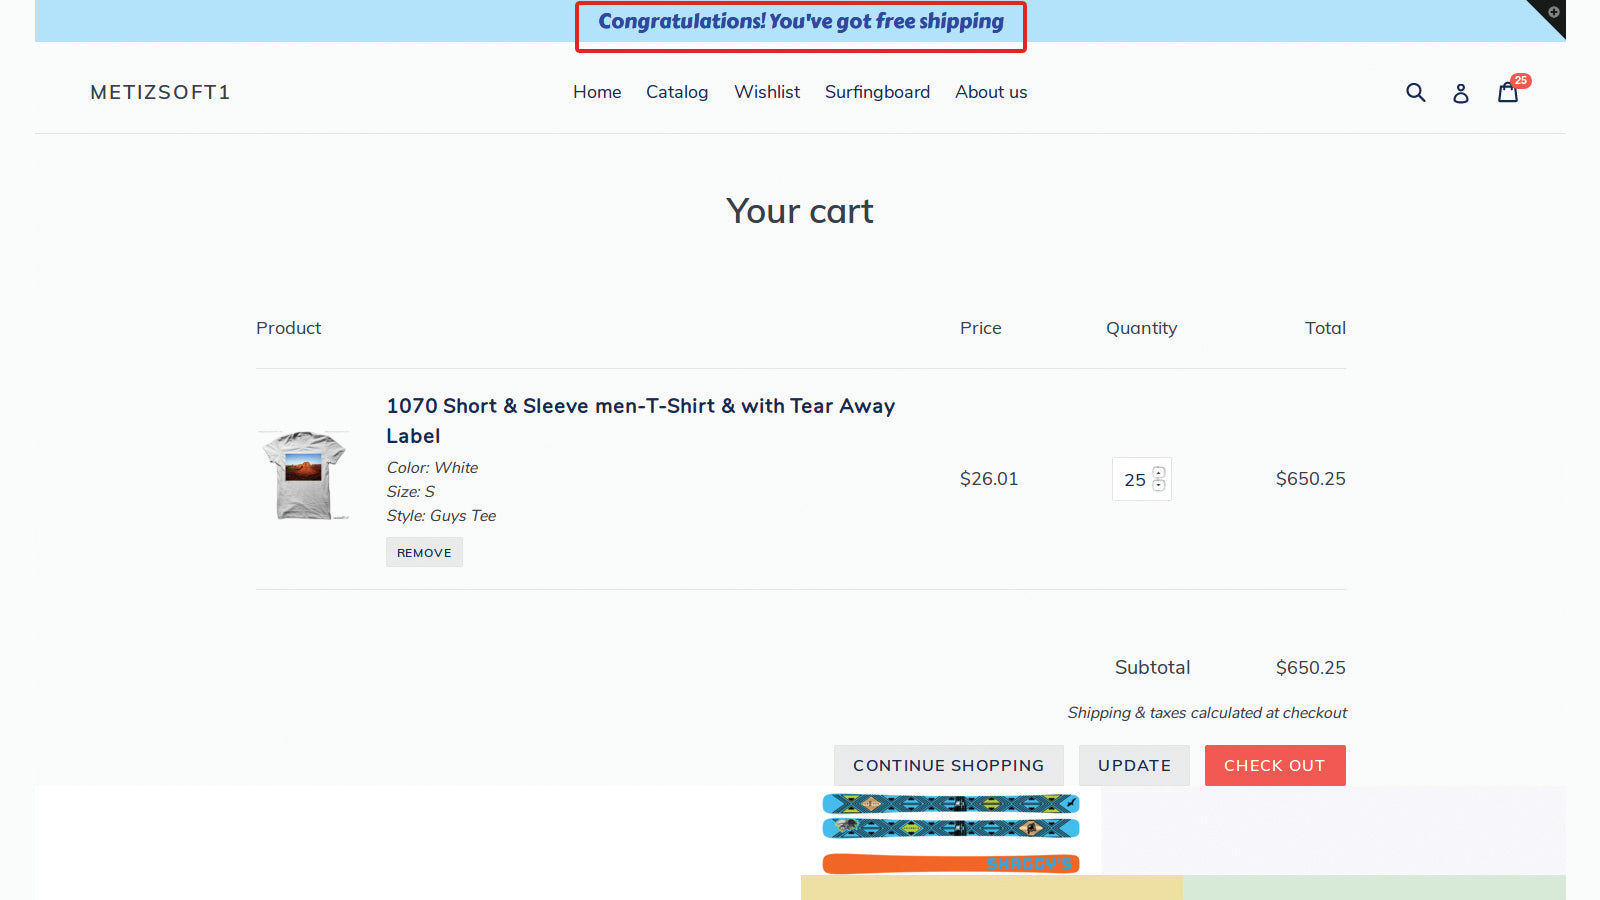The width and height of the screenshot is (1600, 900).
Task: Click CONTINUE SHOPPING
Action: (x=948, y=765)
